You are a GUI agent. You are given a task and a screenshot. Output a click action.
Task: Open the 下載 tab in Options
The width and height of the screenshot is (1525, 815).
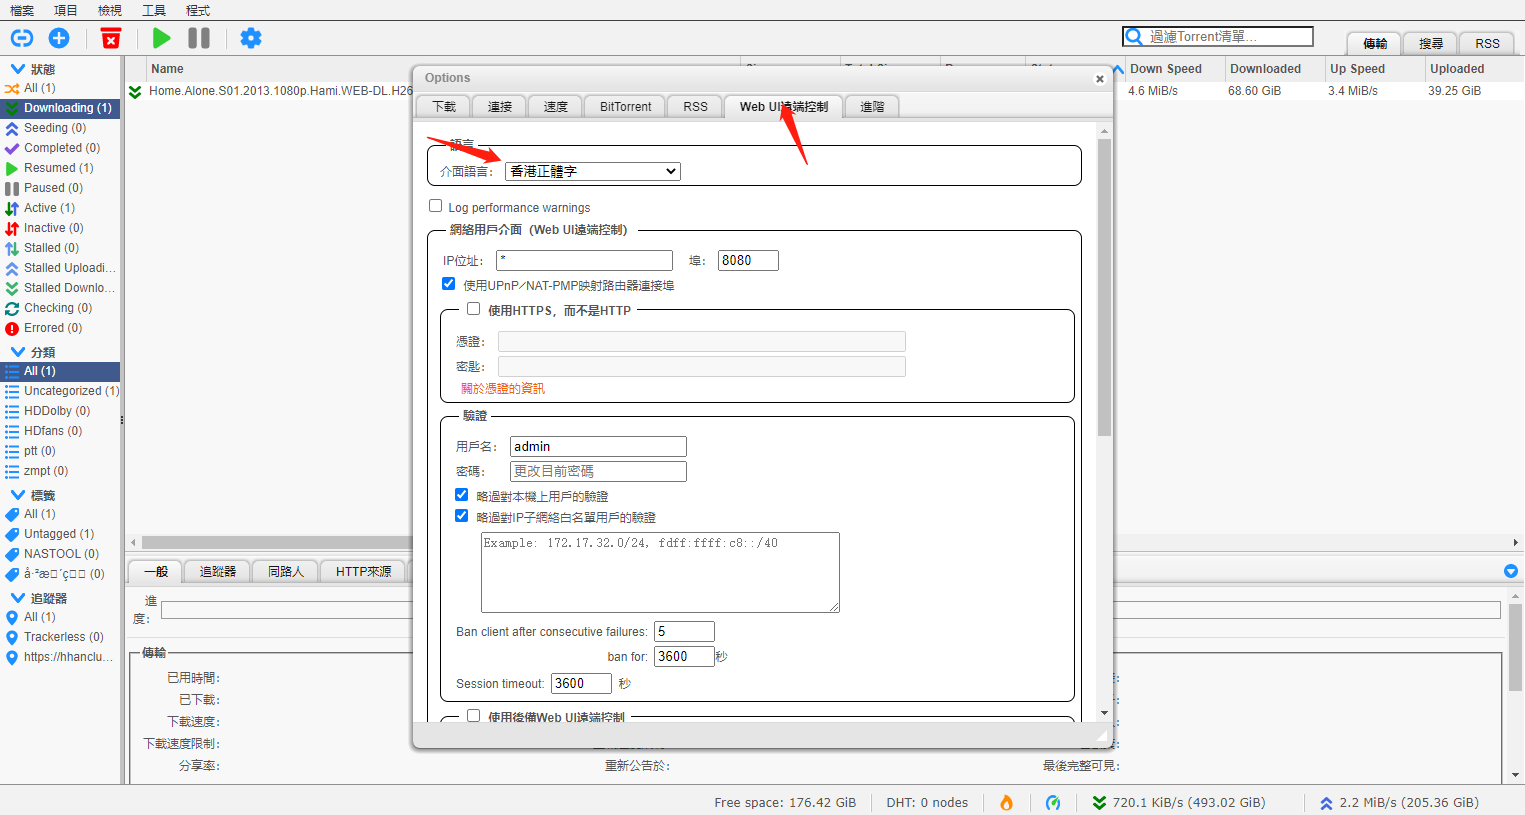(444, 107)
